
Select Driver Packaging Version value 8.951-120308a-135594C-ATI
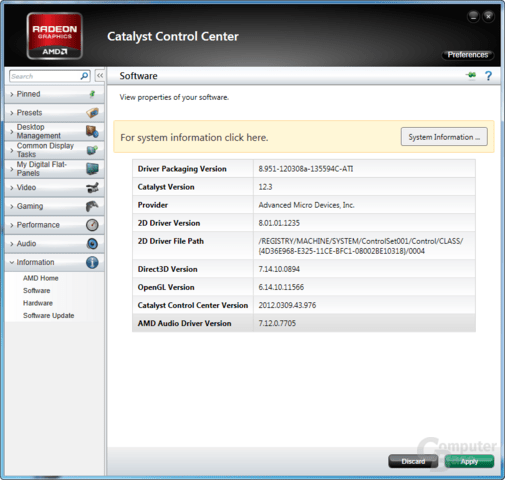306,169
